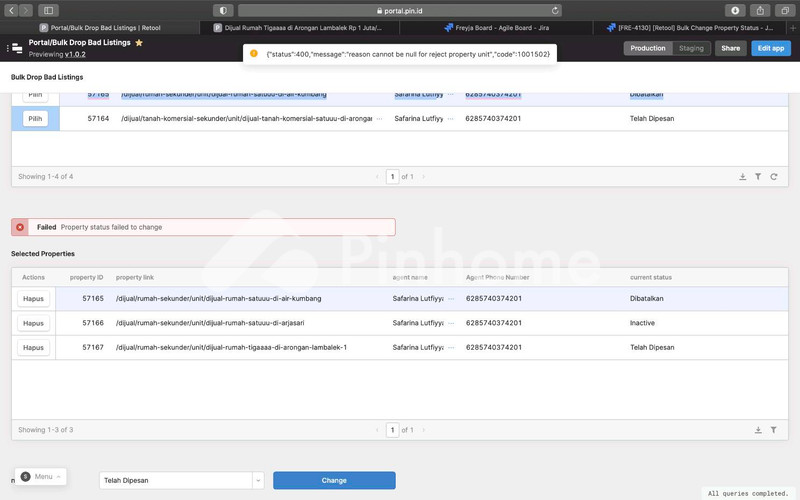Screen dimensions: 800x500
Task: Click the star beside Portal/Bulk Drop Bad Listings
Action: pos(139,43)
